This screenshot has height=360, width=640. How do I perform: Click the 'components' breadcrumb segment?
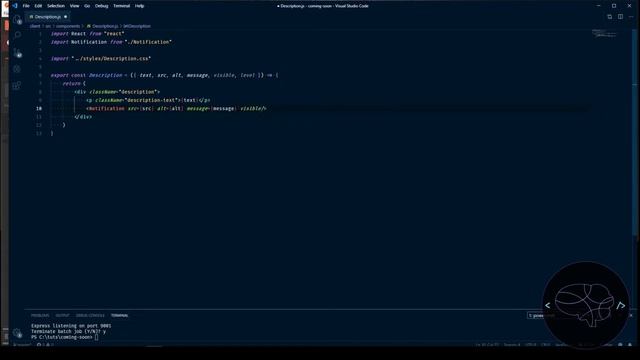tap(68, 26)
